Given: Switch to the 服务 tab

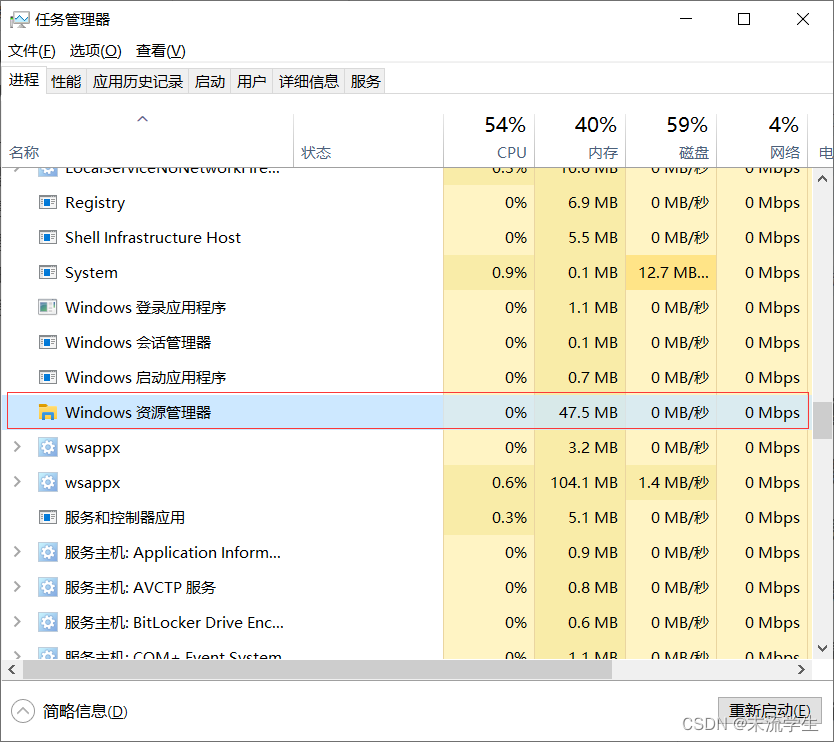Looking at the screenshot, I should click(365, 81).
